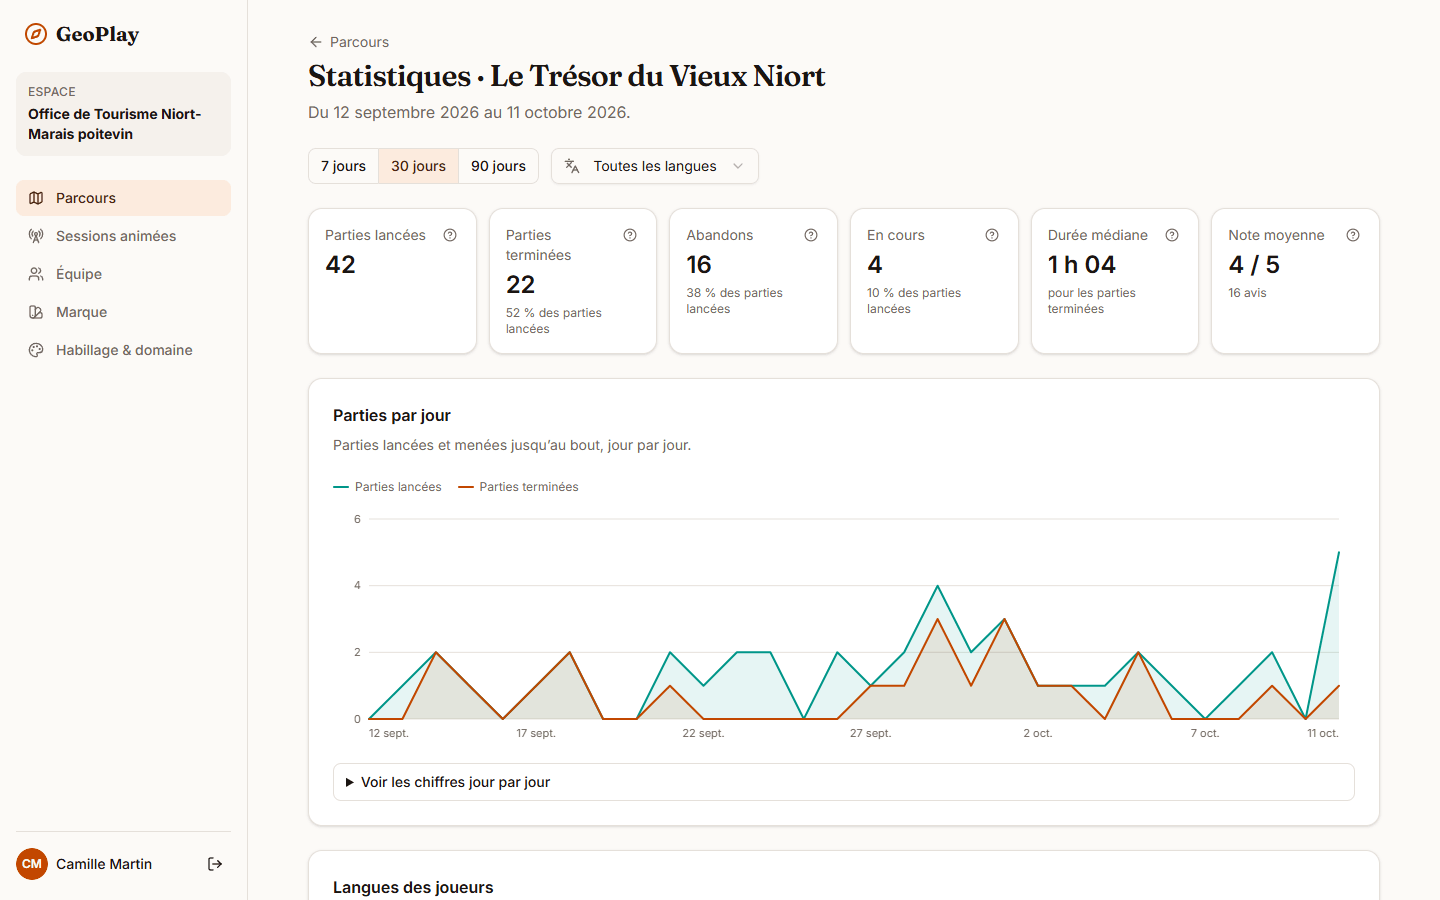Go back to the Parcours list link
The image size is (1440, 900).
pos(349,42)
